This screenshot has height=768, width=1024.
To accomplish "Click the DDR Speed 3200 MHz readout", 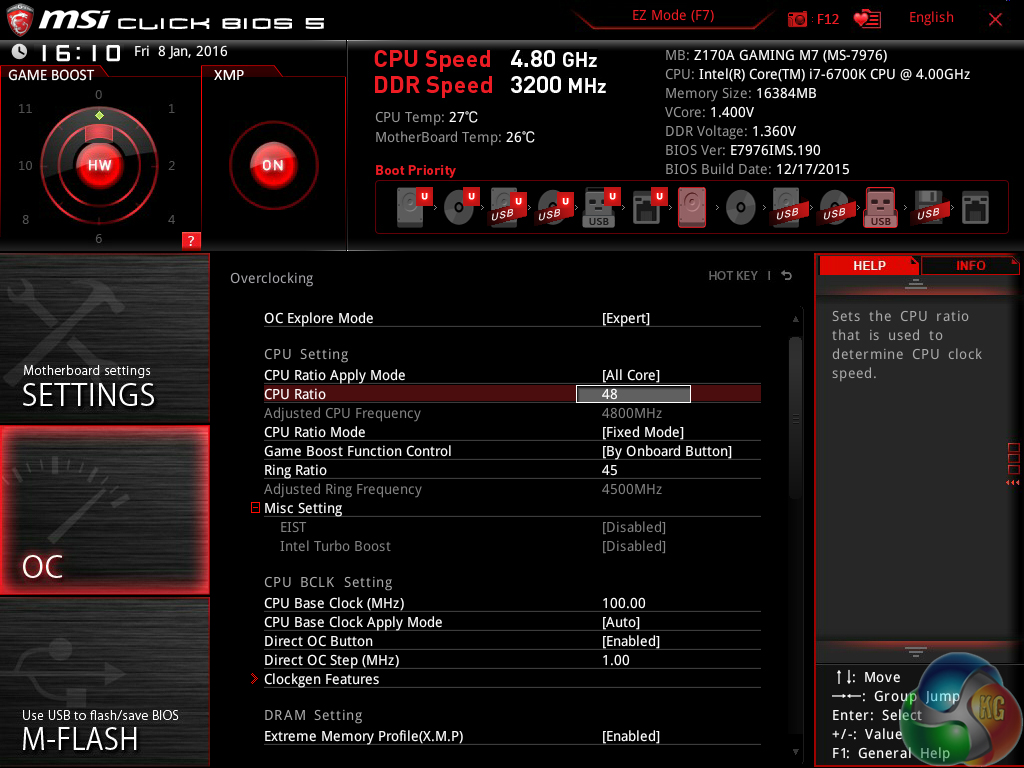I will (x=490, y=86).
